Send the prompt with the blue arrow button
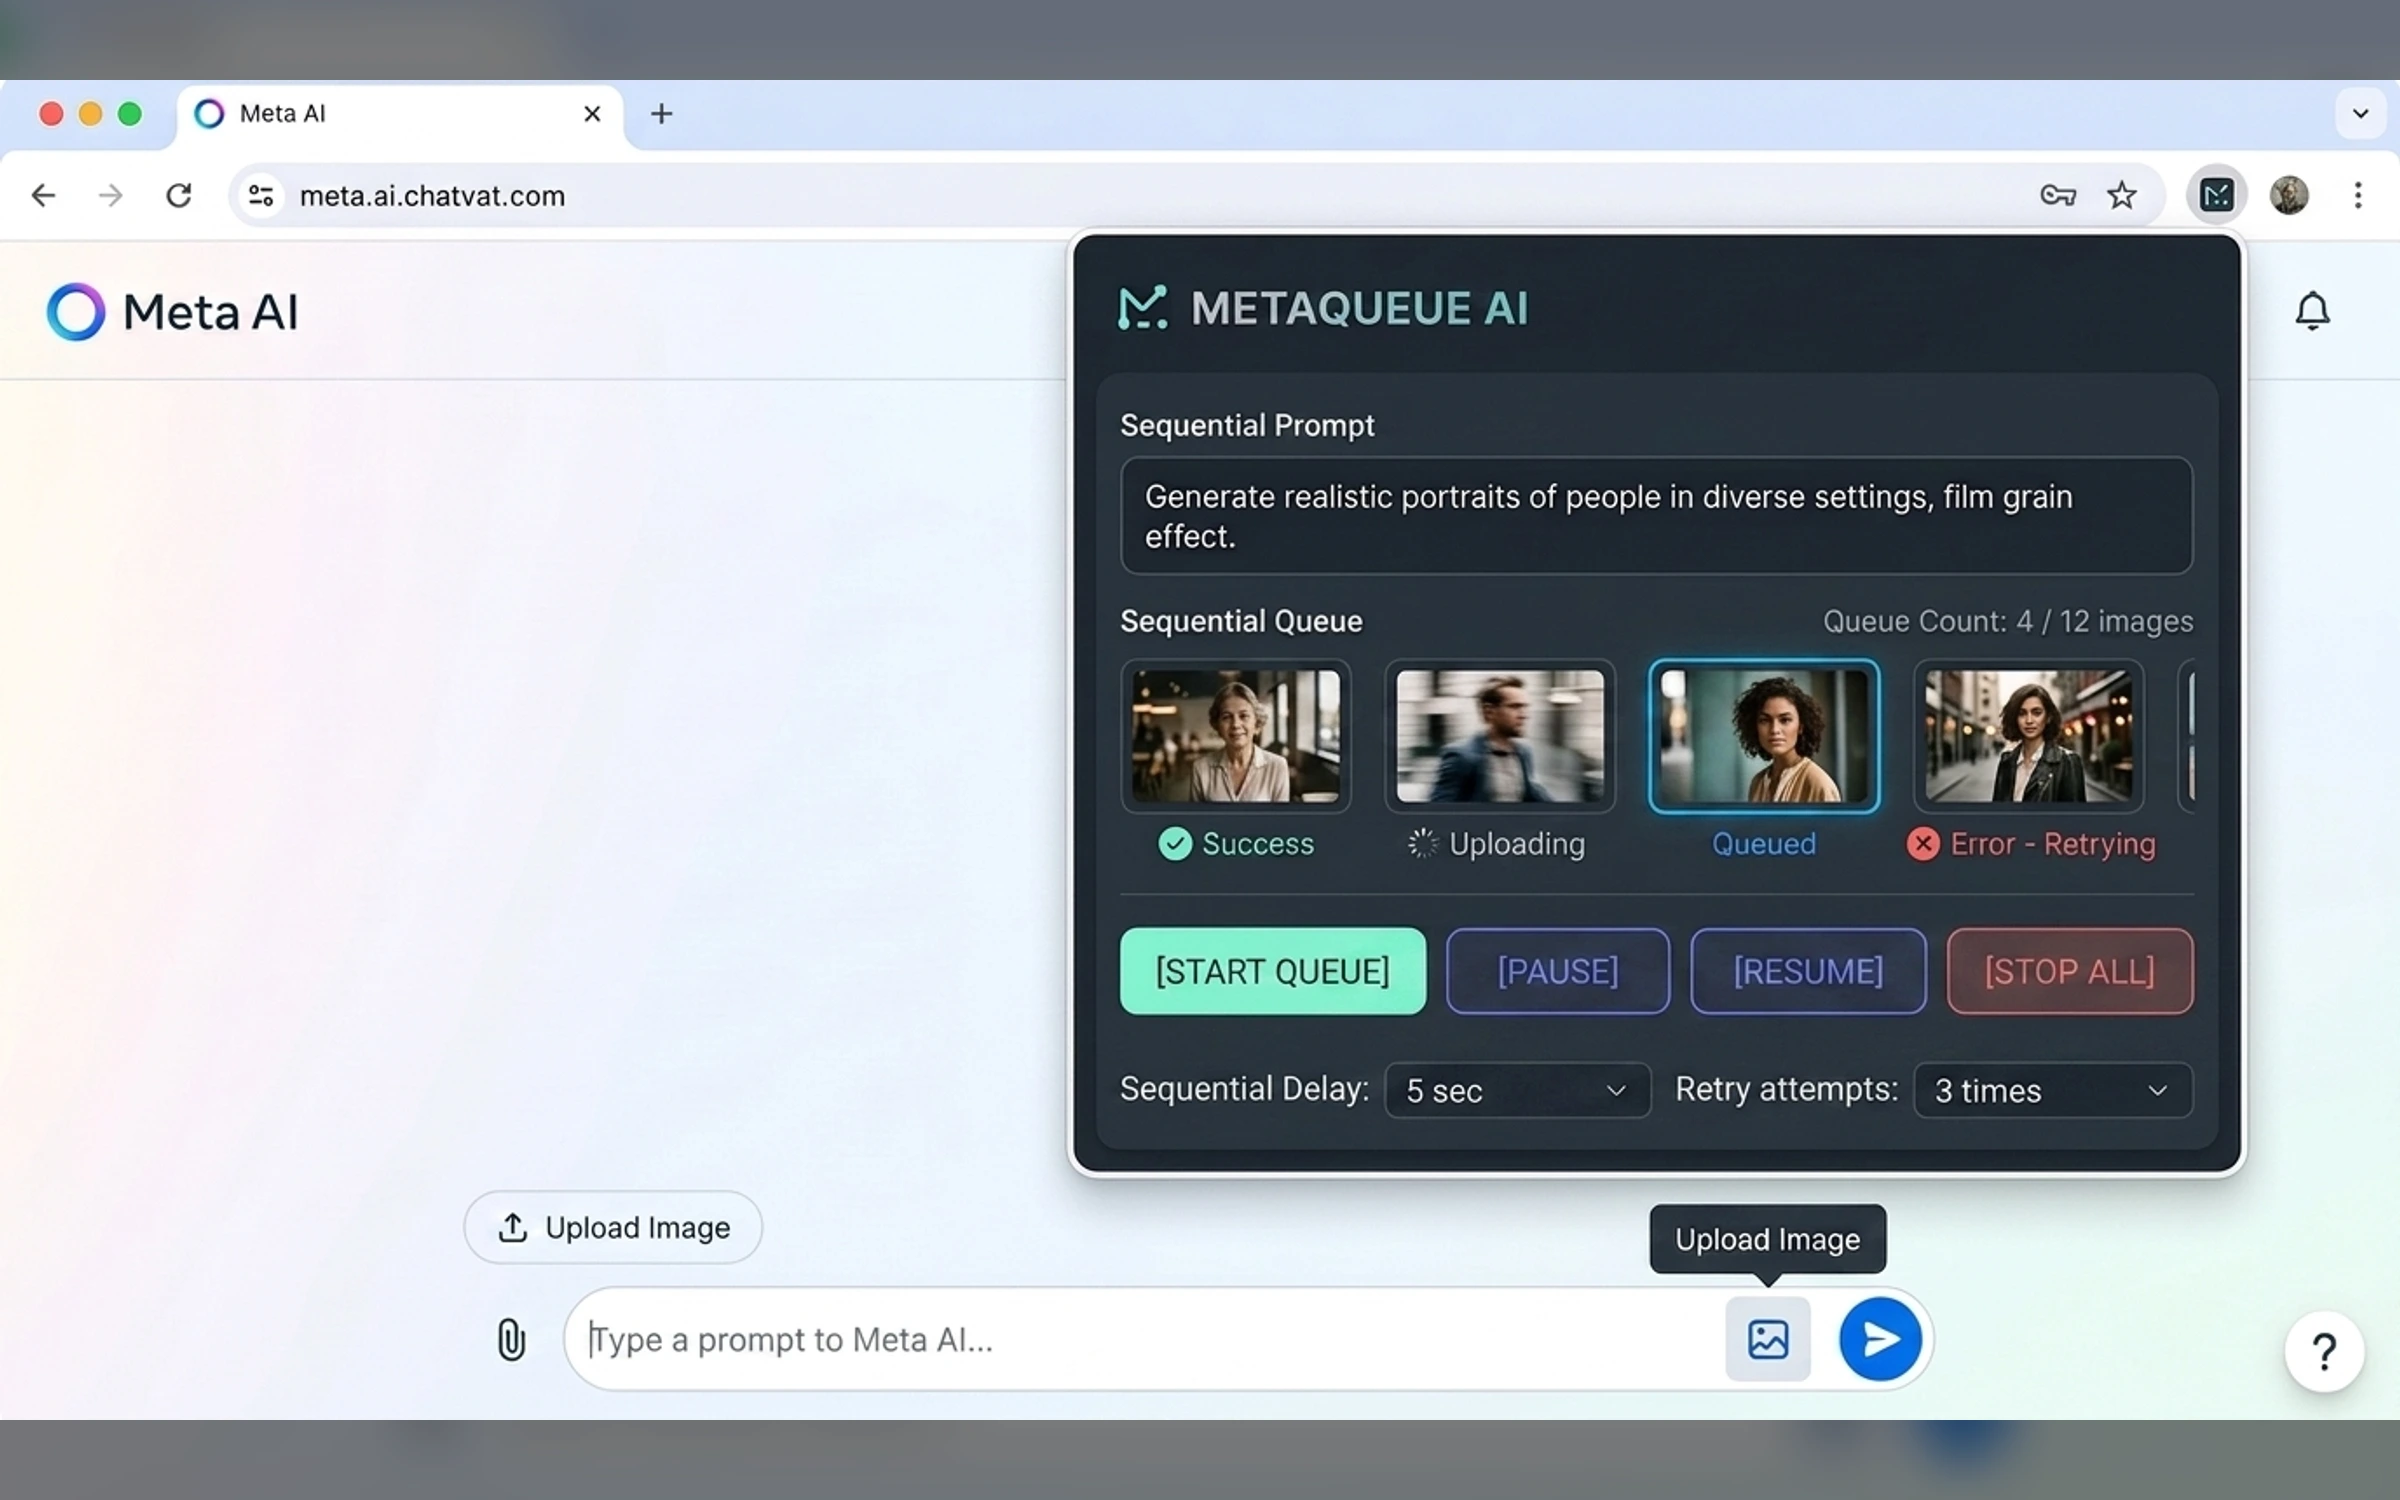Image resolution: width=2400 pixels, height=1500 pixels. click(1880, 1339)
